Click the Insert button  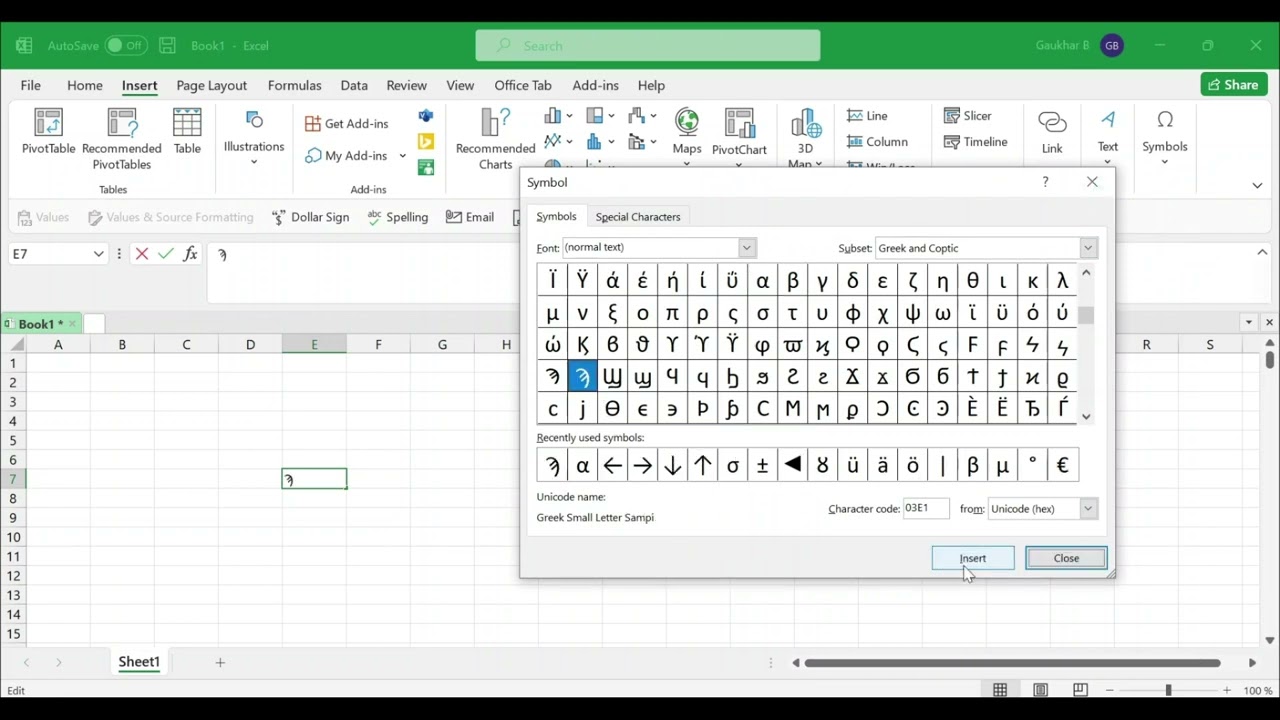[973, 559]
